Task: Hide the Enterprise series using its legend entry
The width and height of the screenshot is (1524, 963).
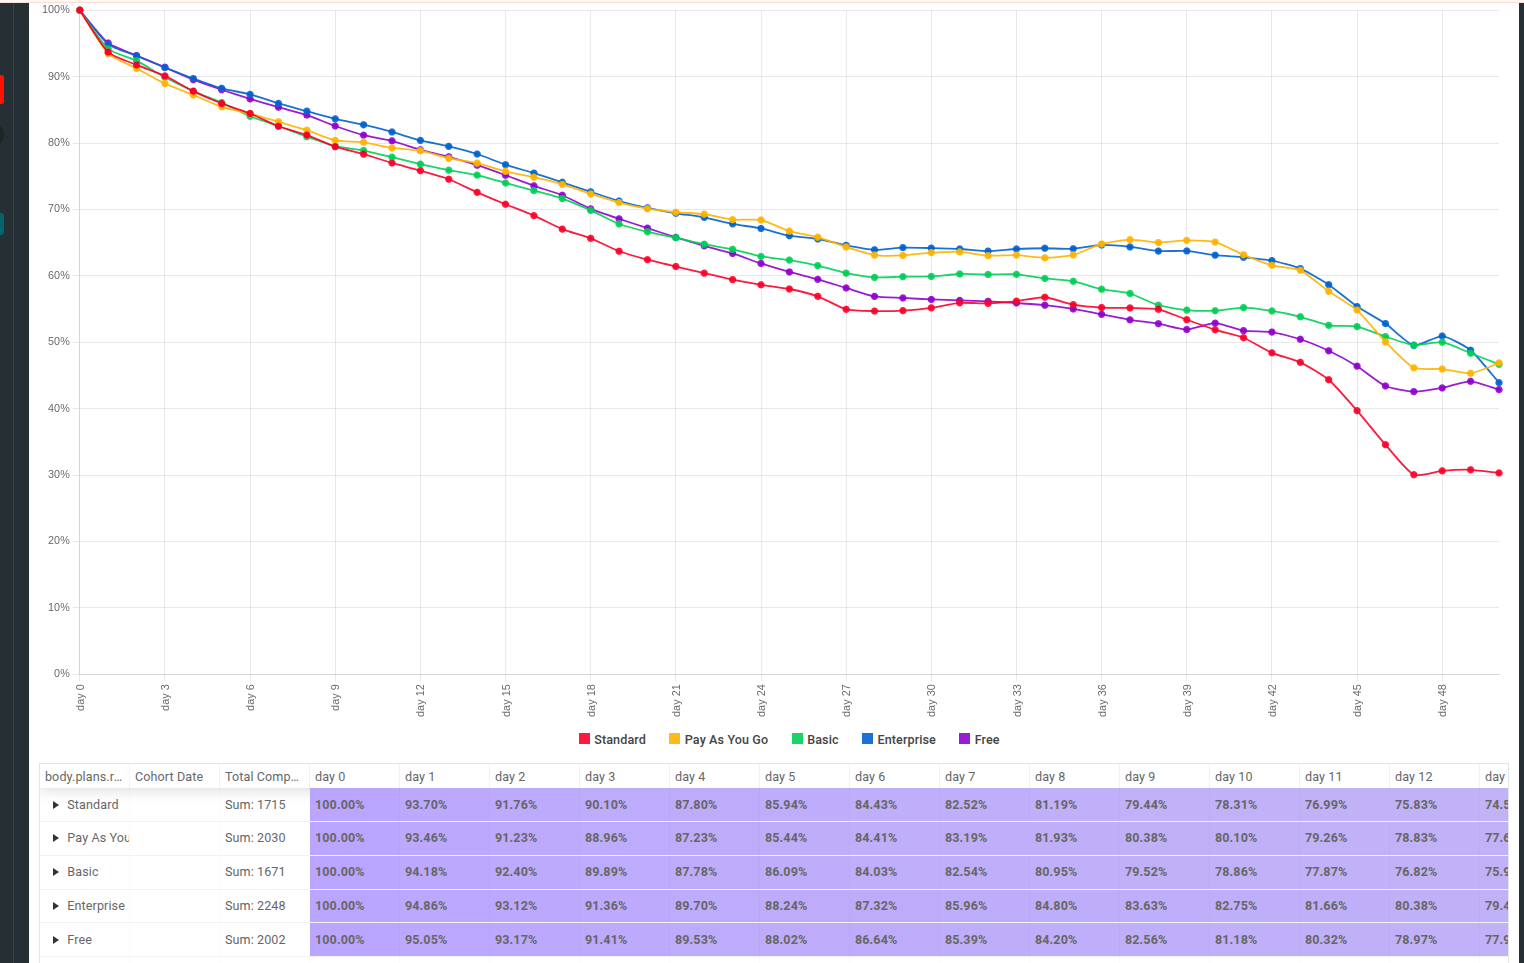Action: click(897, 738)
